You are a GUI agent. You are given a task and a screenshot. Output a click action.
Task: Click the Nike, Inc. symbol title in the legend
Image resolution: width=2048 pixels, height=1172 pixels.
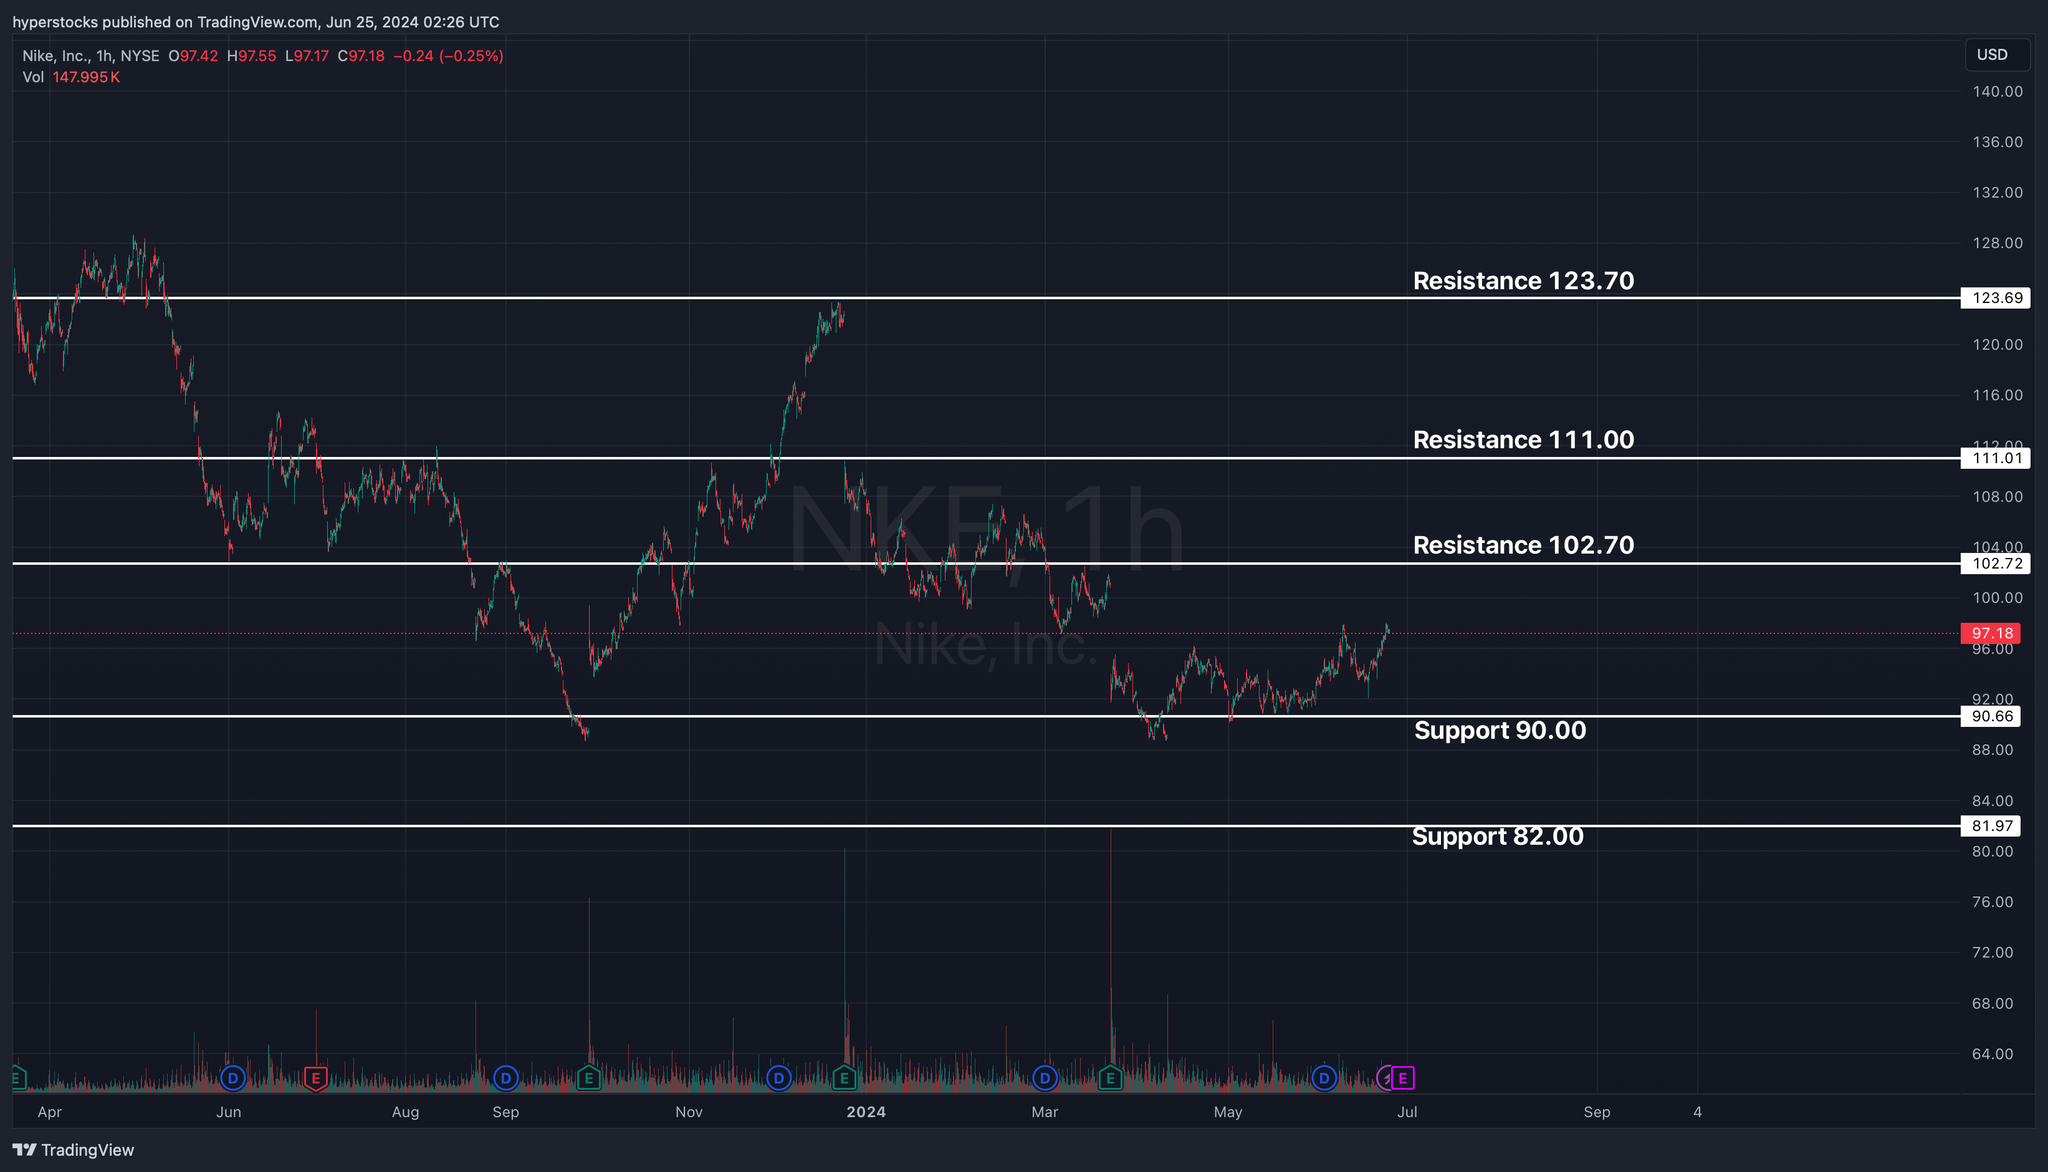click(56, 56)
